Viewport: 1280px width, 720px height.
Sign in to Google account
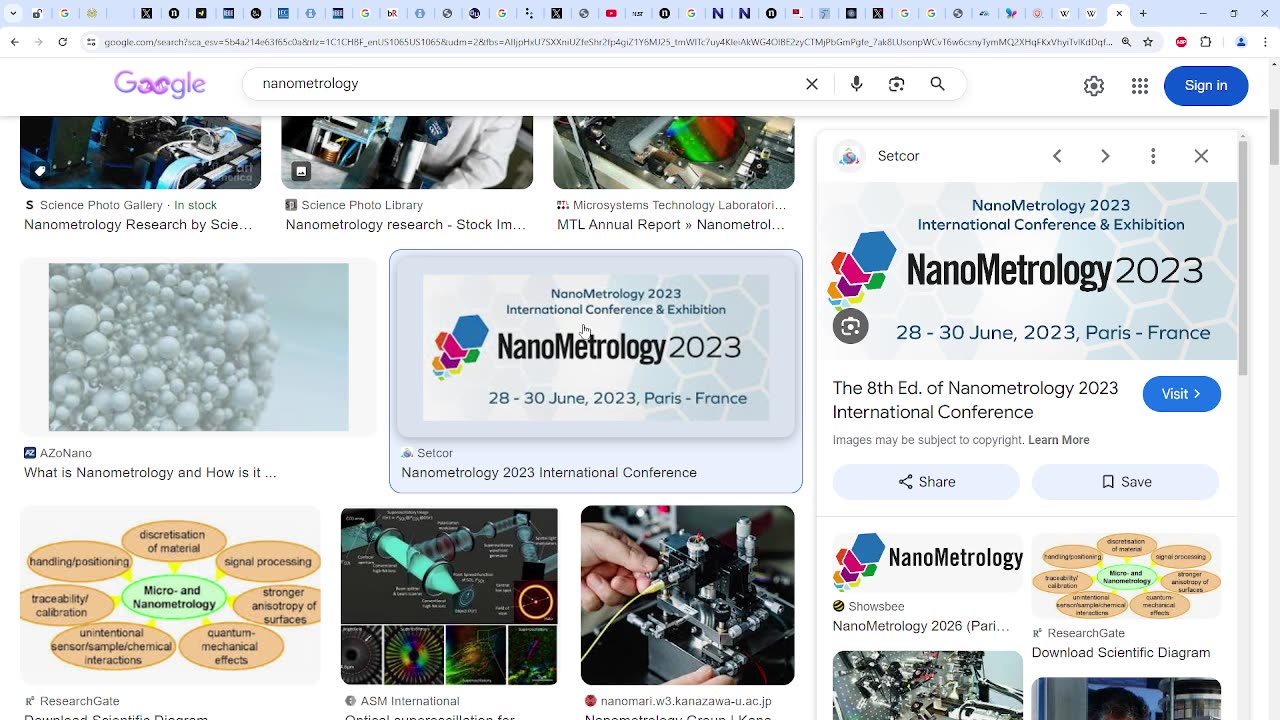pyautogui.click(x=1206, y=86)
